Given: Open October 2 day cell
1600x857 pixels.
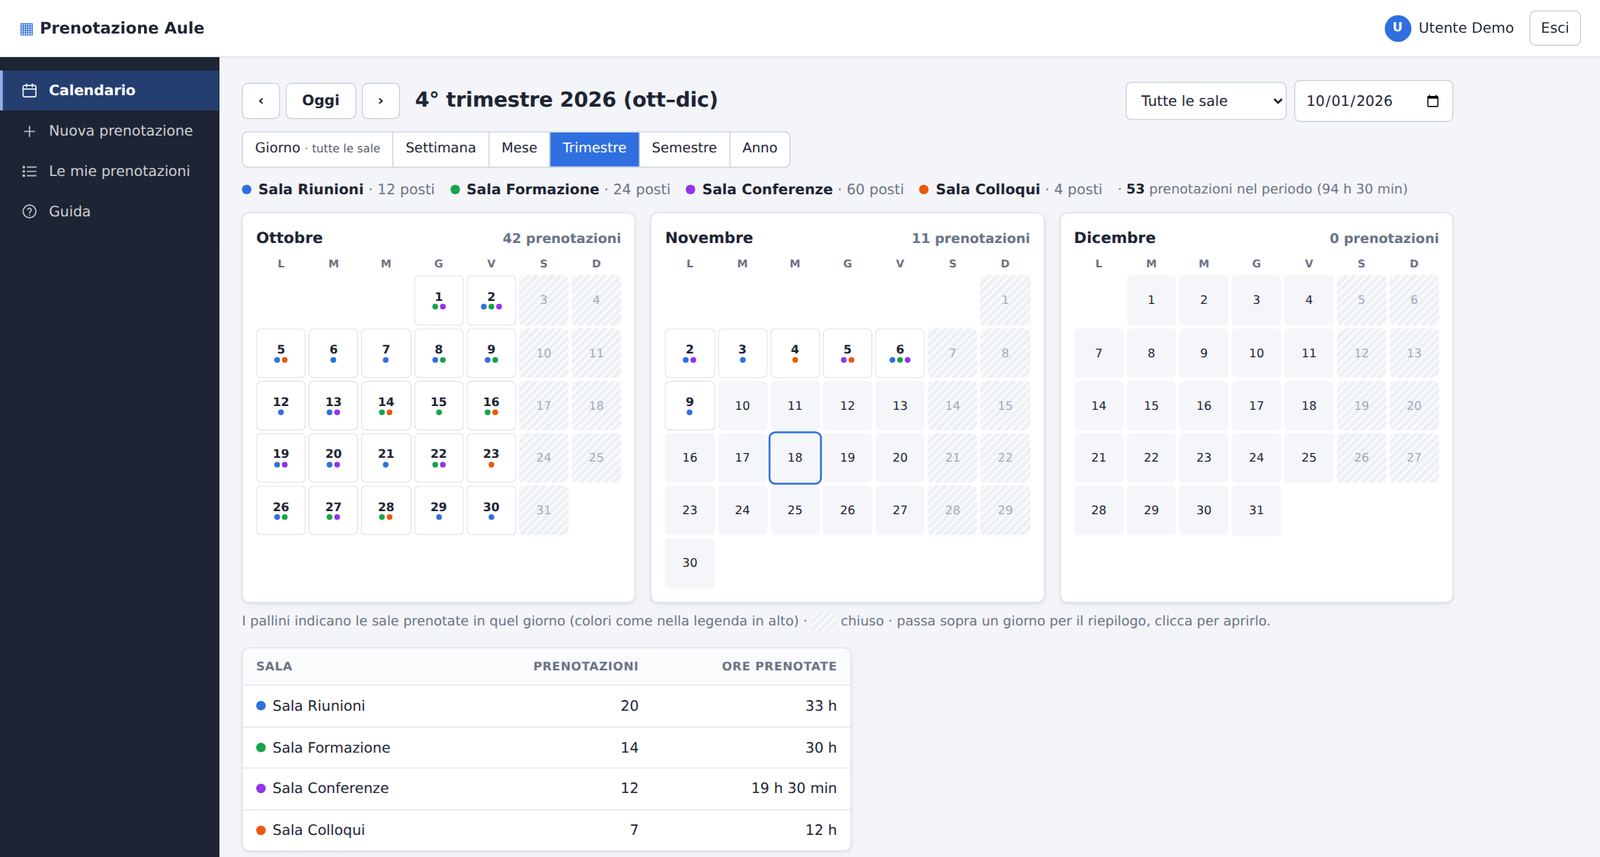Looking at the screenshot, I should point(491,300).
